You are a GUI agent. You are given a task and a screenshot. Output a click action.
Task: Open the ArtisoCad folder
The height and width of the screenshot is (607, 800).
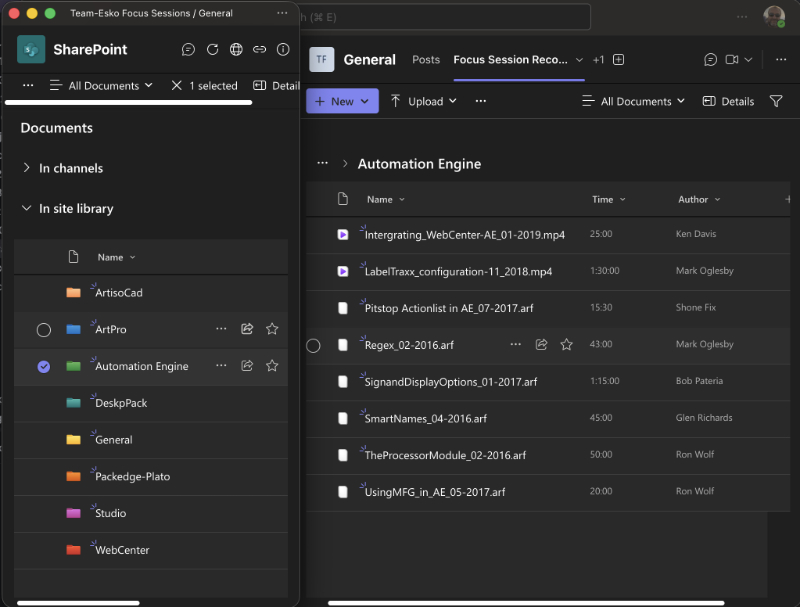coord(119,293)
